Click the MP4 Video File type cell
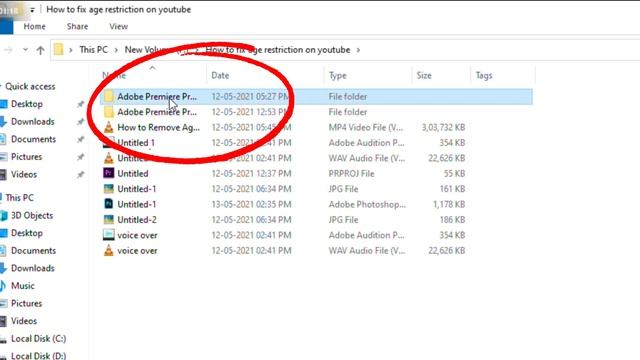Screen dimensions: 640x360 [x=366, y=127]
